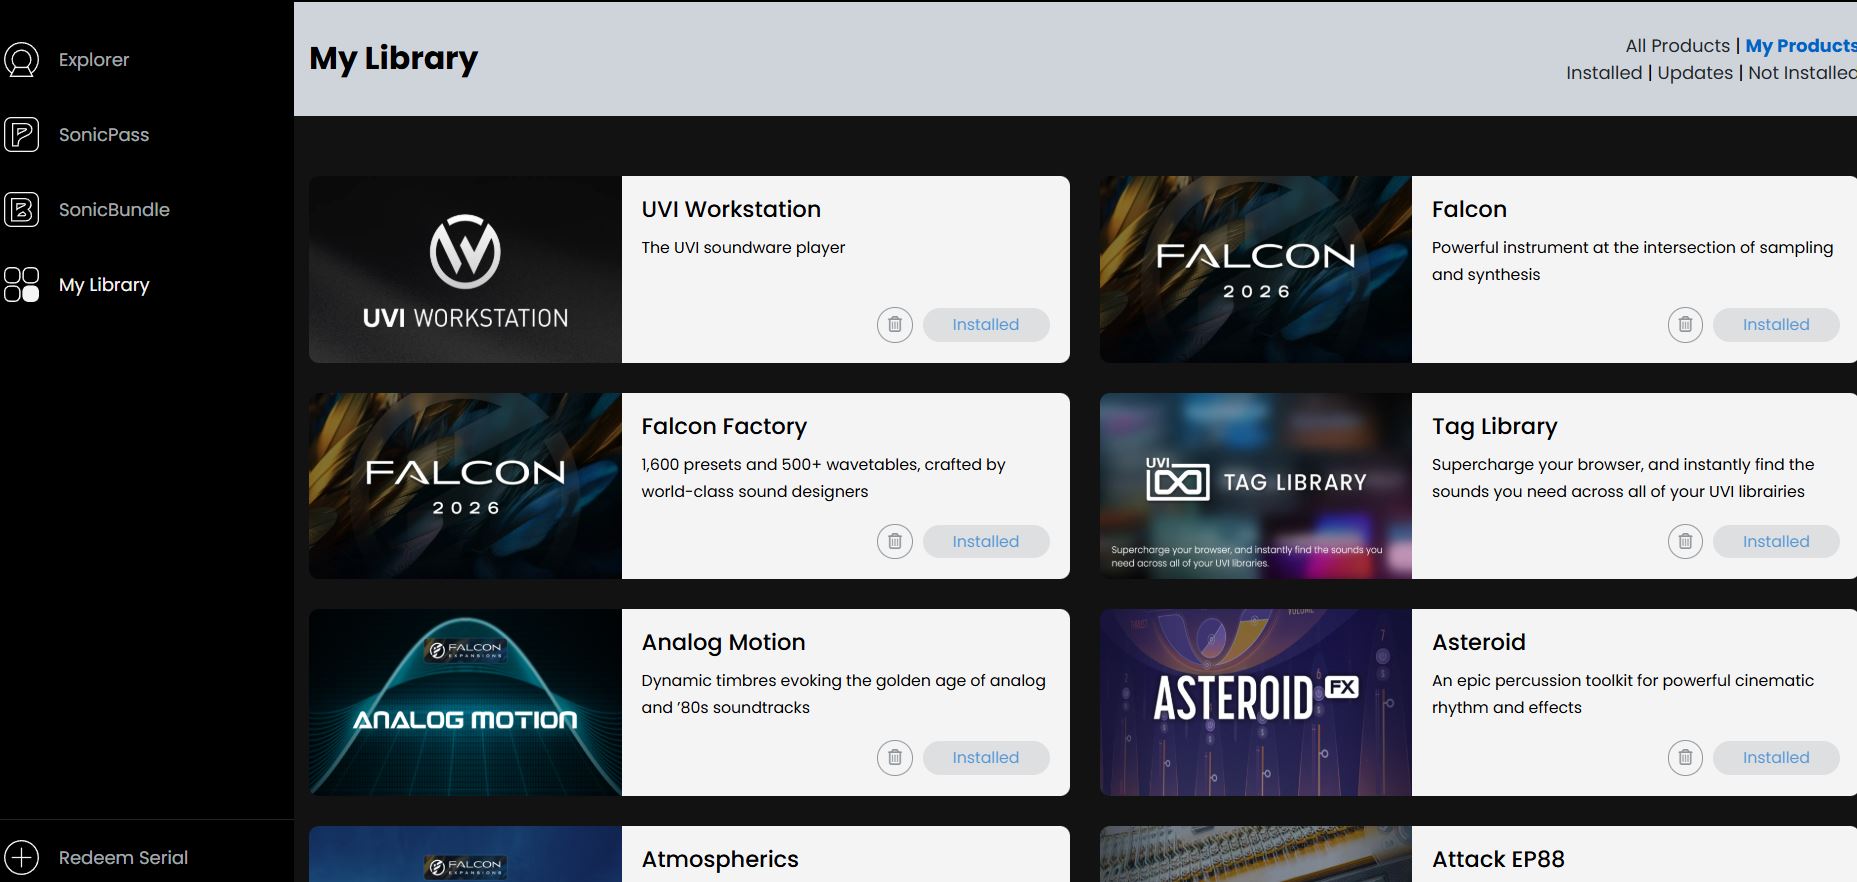Click the Installed button for UVI Workstation
Image resolution: width=1857 pixels, height=882 pixels.
(x=985, y=325)
